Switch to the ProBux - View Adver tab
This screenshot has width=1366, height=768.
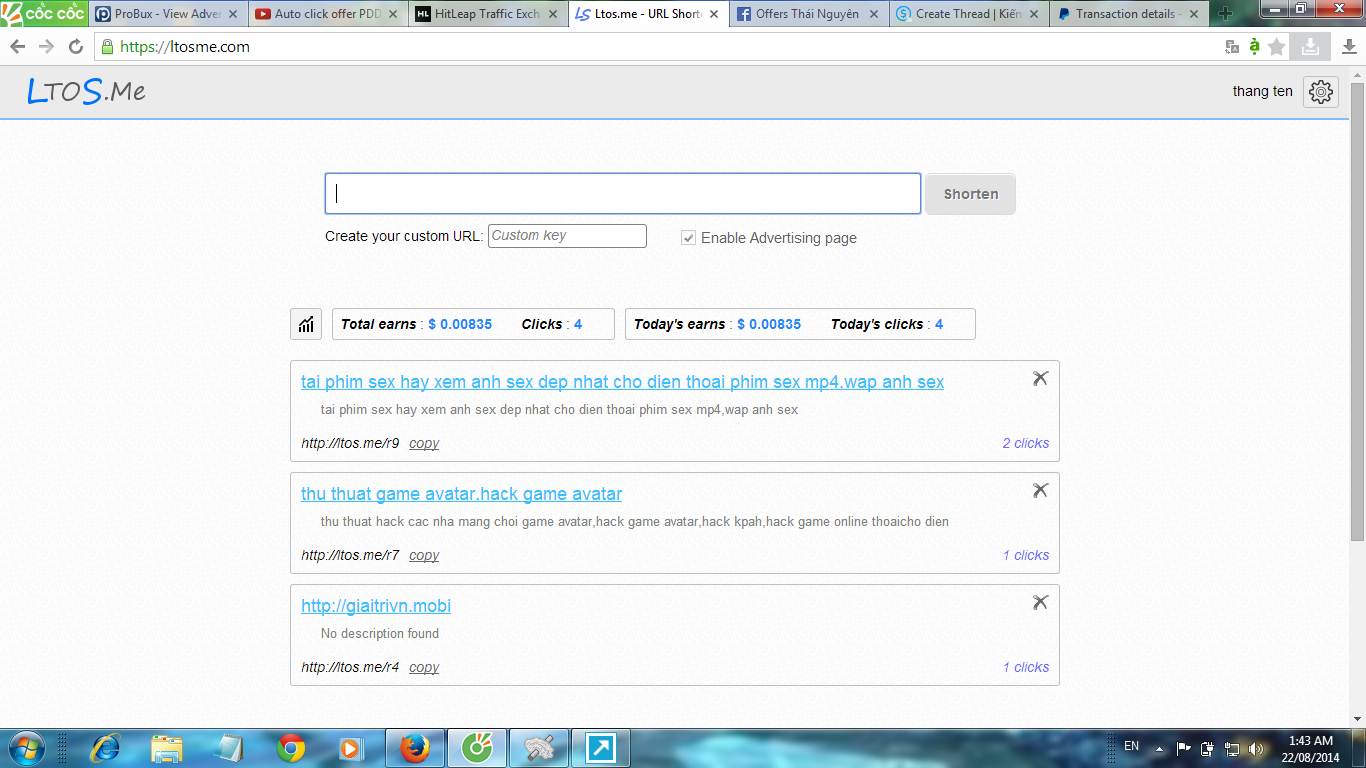click(167, 14)
